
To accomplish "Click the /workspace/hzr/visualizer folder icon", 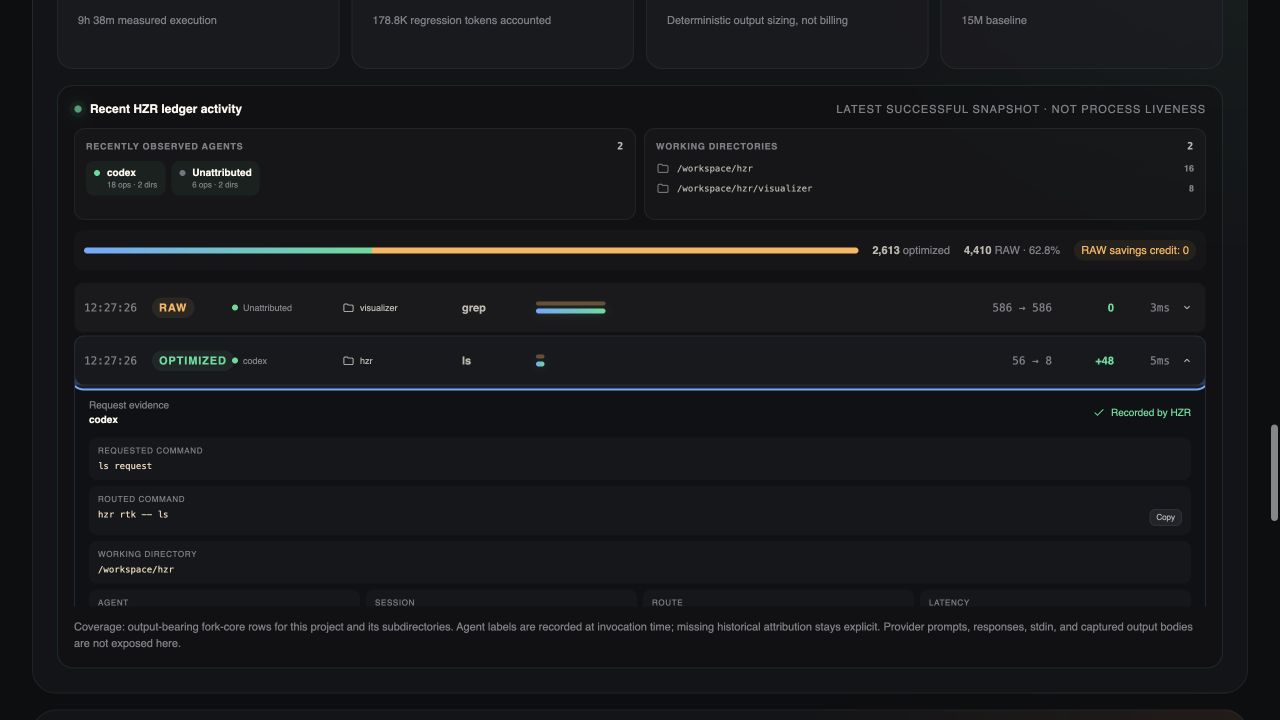I will tap(663, 189).
